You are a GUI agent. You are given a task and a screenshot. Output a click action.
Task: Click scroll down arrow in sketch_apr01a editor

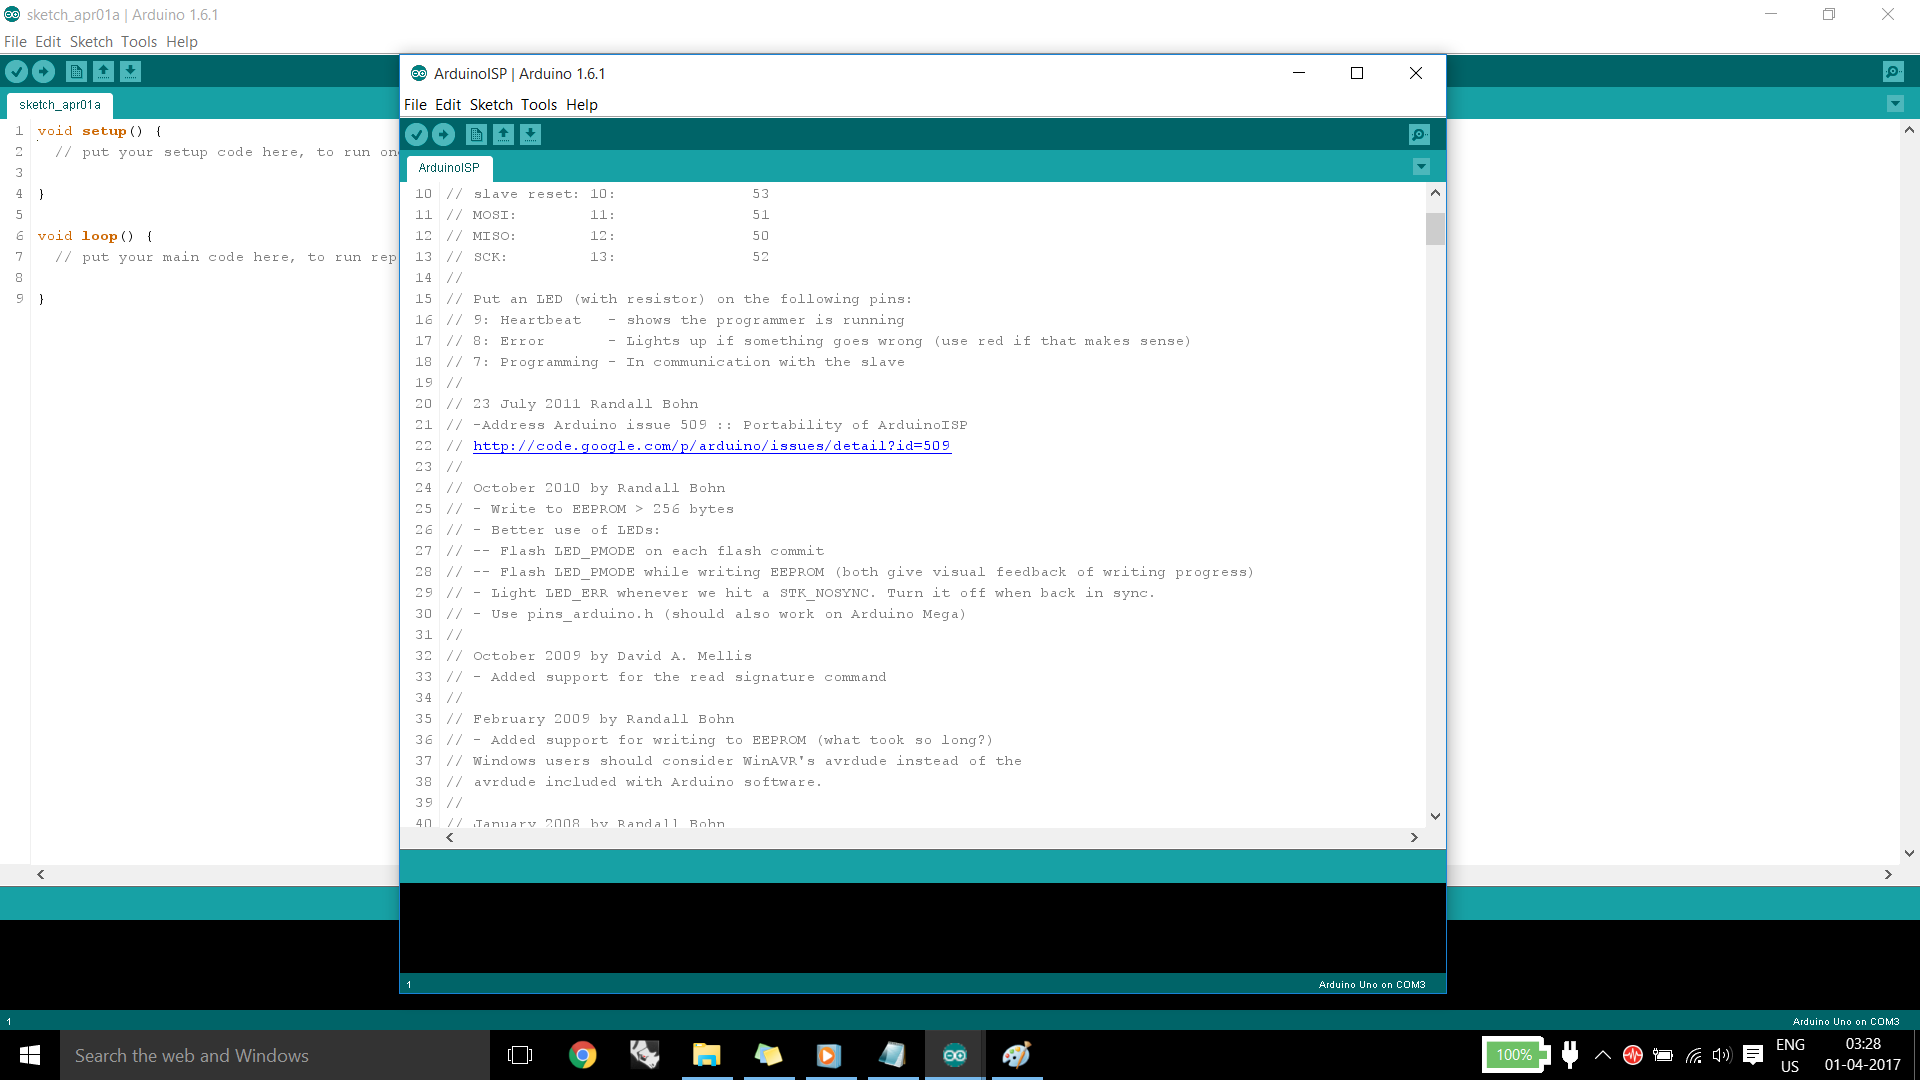[1909, 853]
